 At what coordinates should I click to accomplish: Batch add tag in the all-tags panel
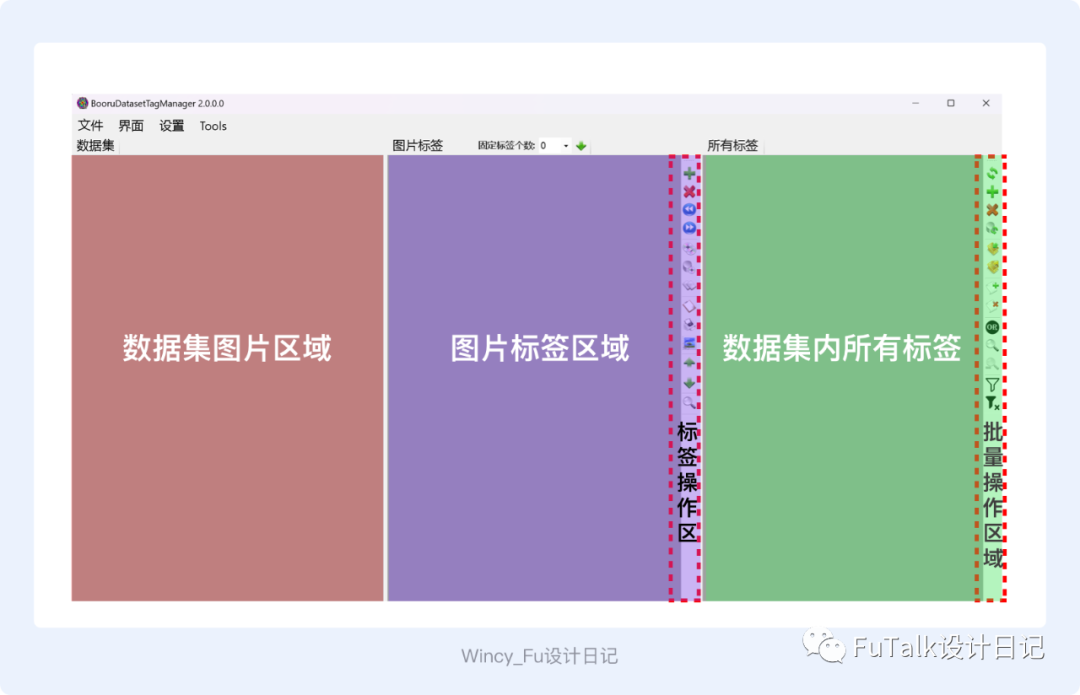tap(991, 191)
